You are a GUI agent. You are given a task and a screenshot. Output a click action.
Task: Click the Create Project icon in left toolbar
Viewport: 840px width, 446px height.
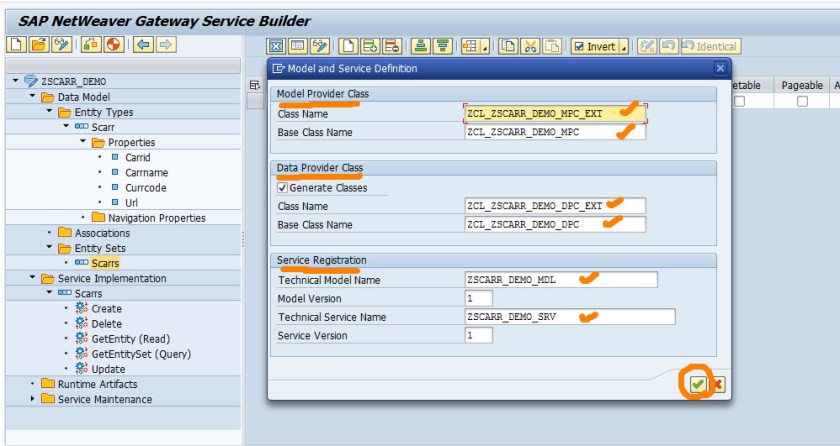click(x=17, y=44)
